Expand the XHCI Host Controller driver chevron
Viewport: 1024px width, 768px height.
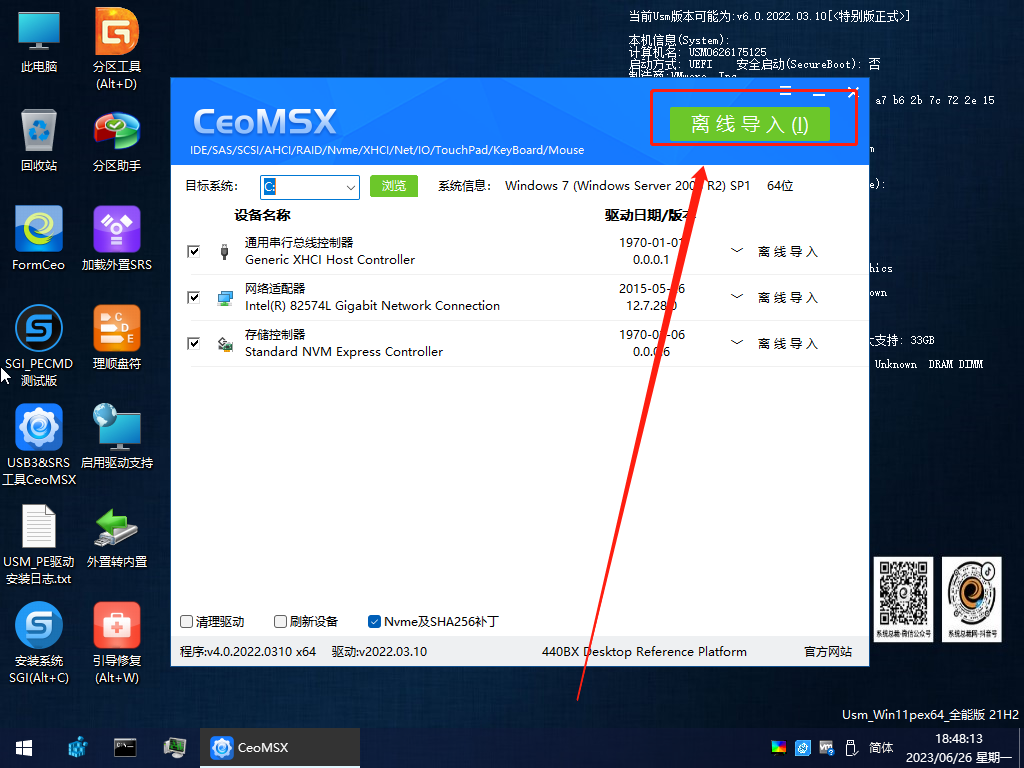(737, 251)
